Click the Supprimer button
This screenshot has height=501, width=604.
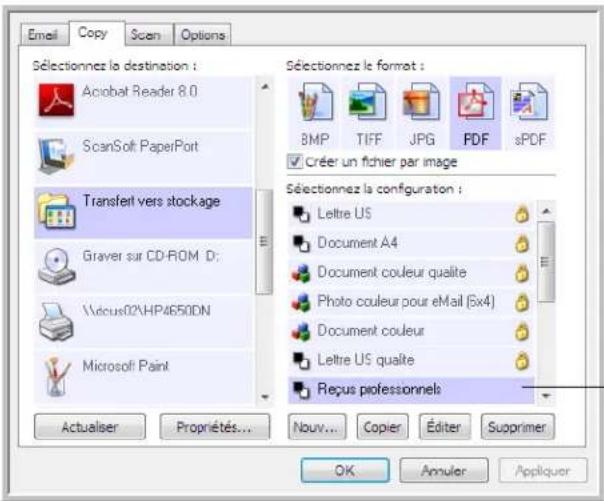click(518, 427)
